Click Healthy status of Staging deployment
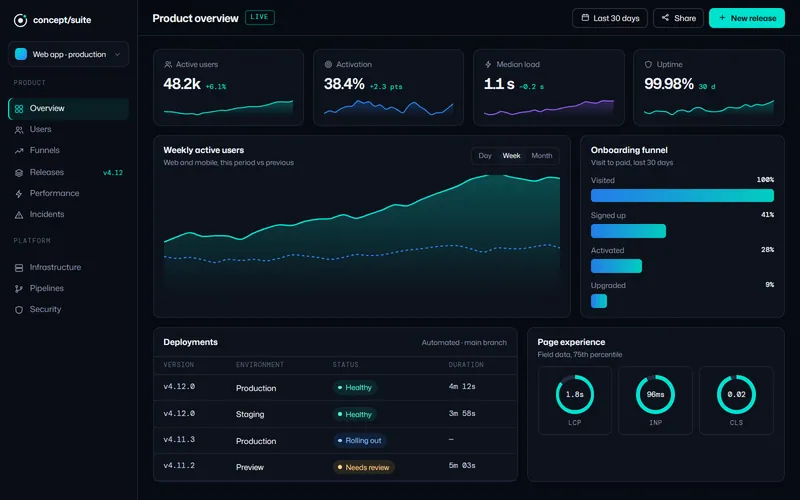 355,414
